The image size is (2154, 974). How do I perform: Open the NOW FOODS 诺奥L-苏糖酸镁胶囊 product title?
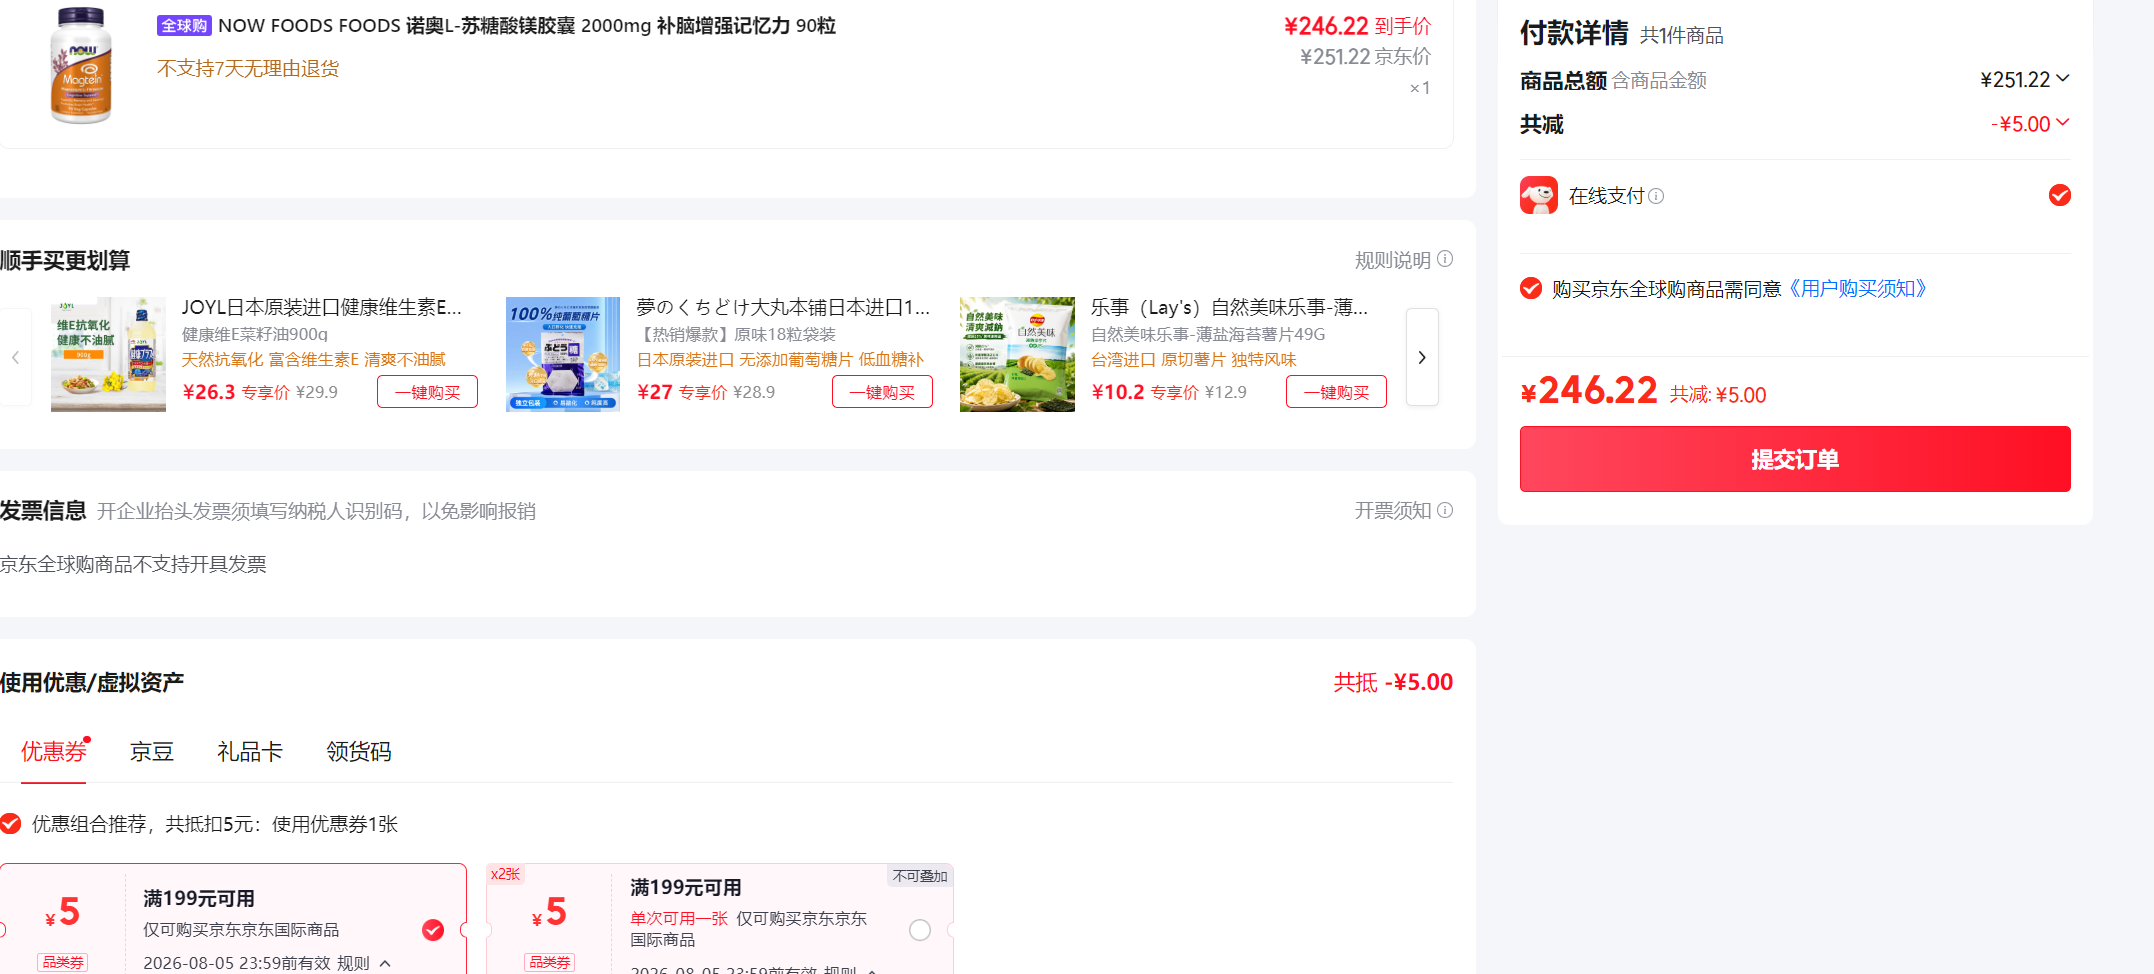click(526, 26)
